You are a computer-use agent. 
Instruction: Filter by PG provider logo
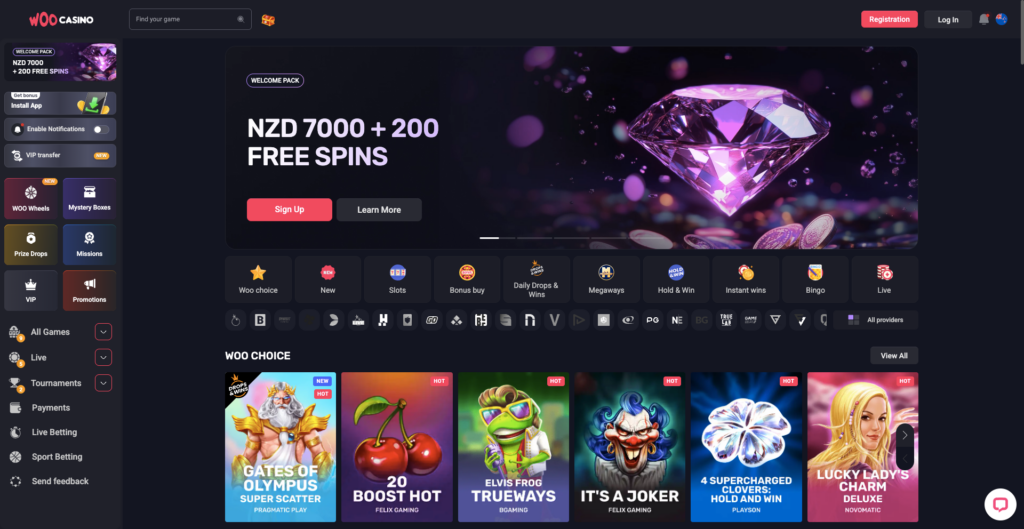(x=652, y=320)
